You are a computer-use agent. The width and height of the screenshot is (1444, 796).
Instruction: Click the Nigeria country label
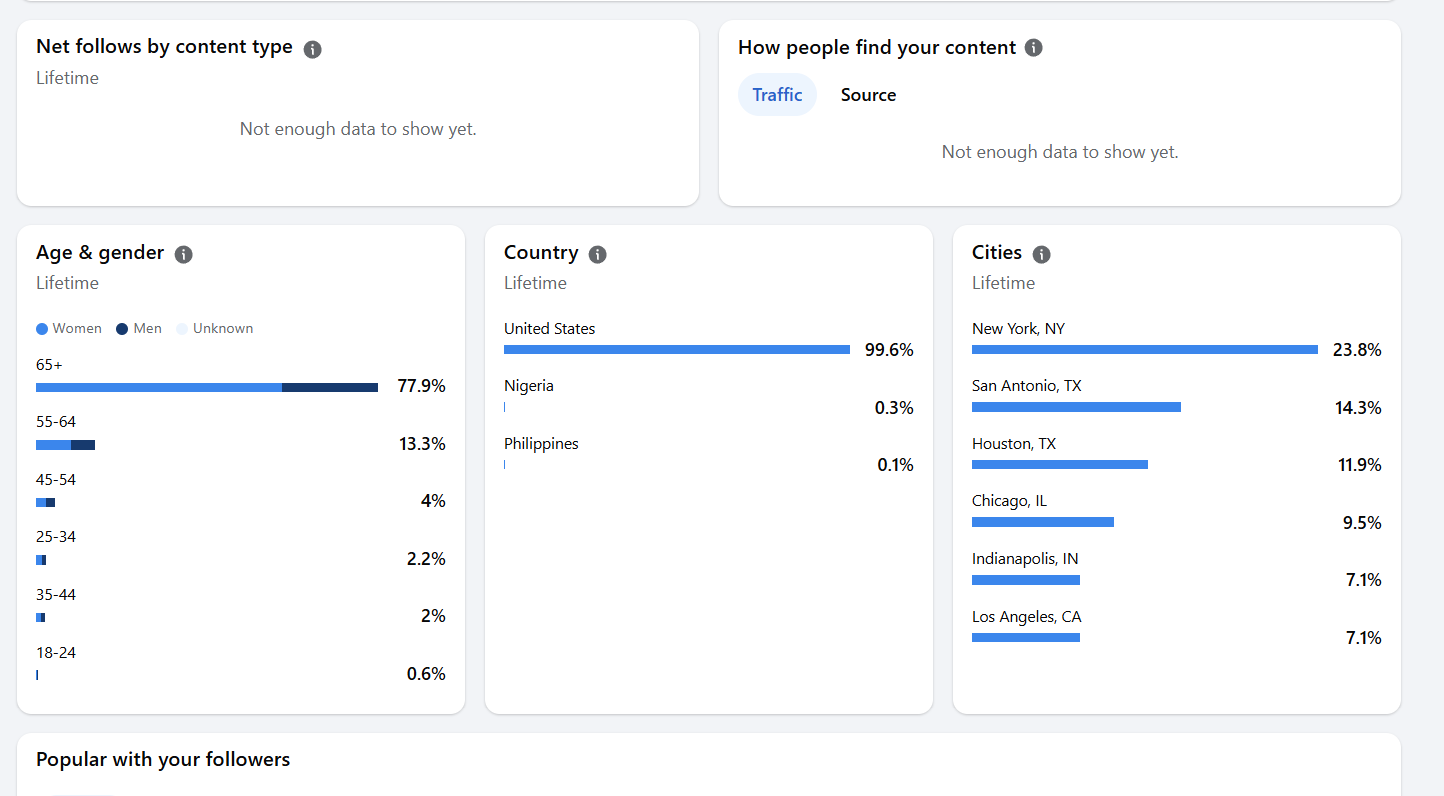(x=529, y=386)
